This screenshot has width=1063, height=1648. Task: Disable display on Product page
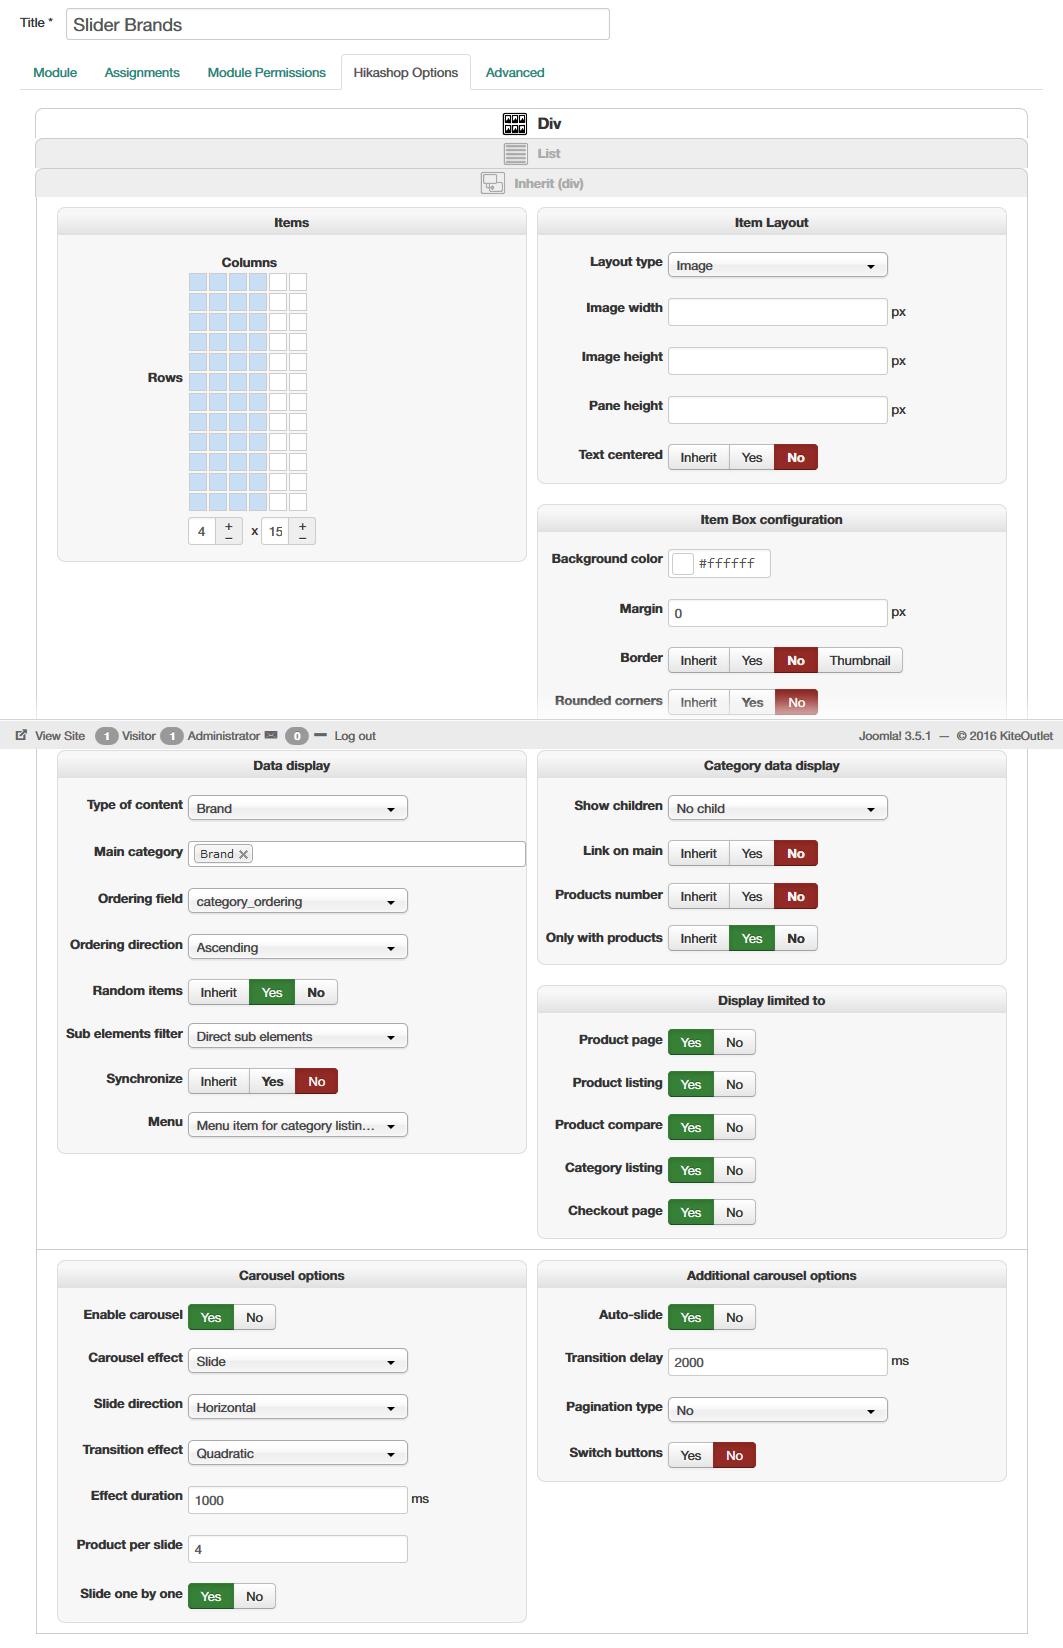tap(735, 1043)
